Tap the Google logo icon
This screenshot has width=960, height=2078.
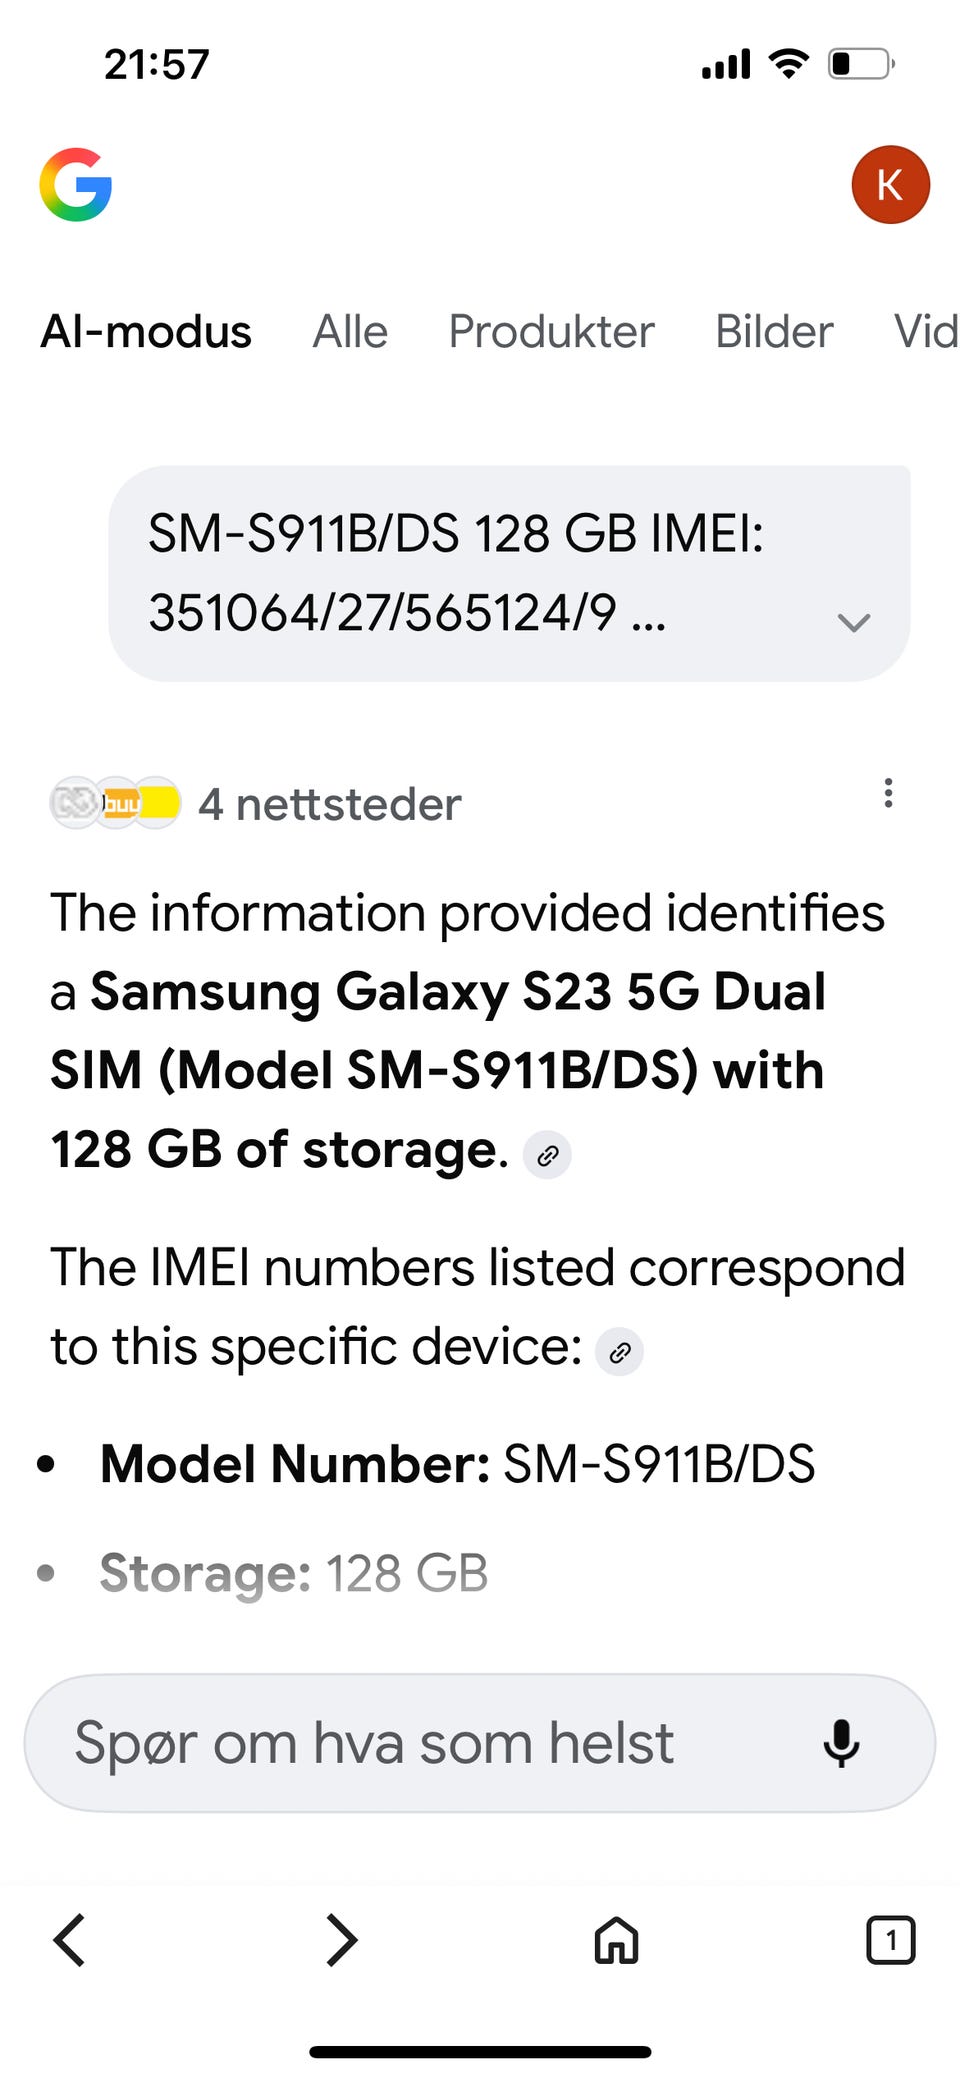76,185
